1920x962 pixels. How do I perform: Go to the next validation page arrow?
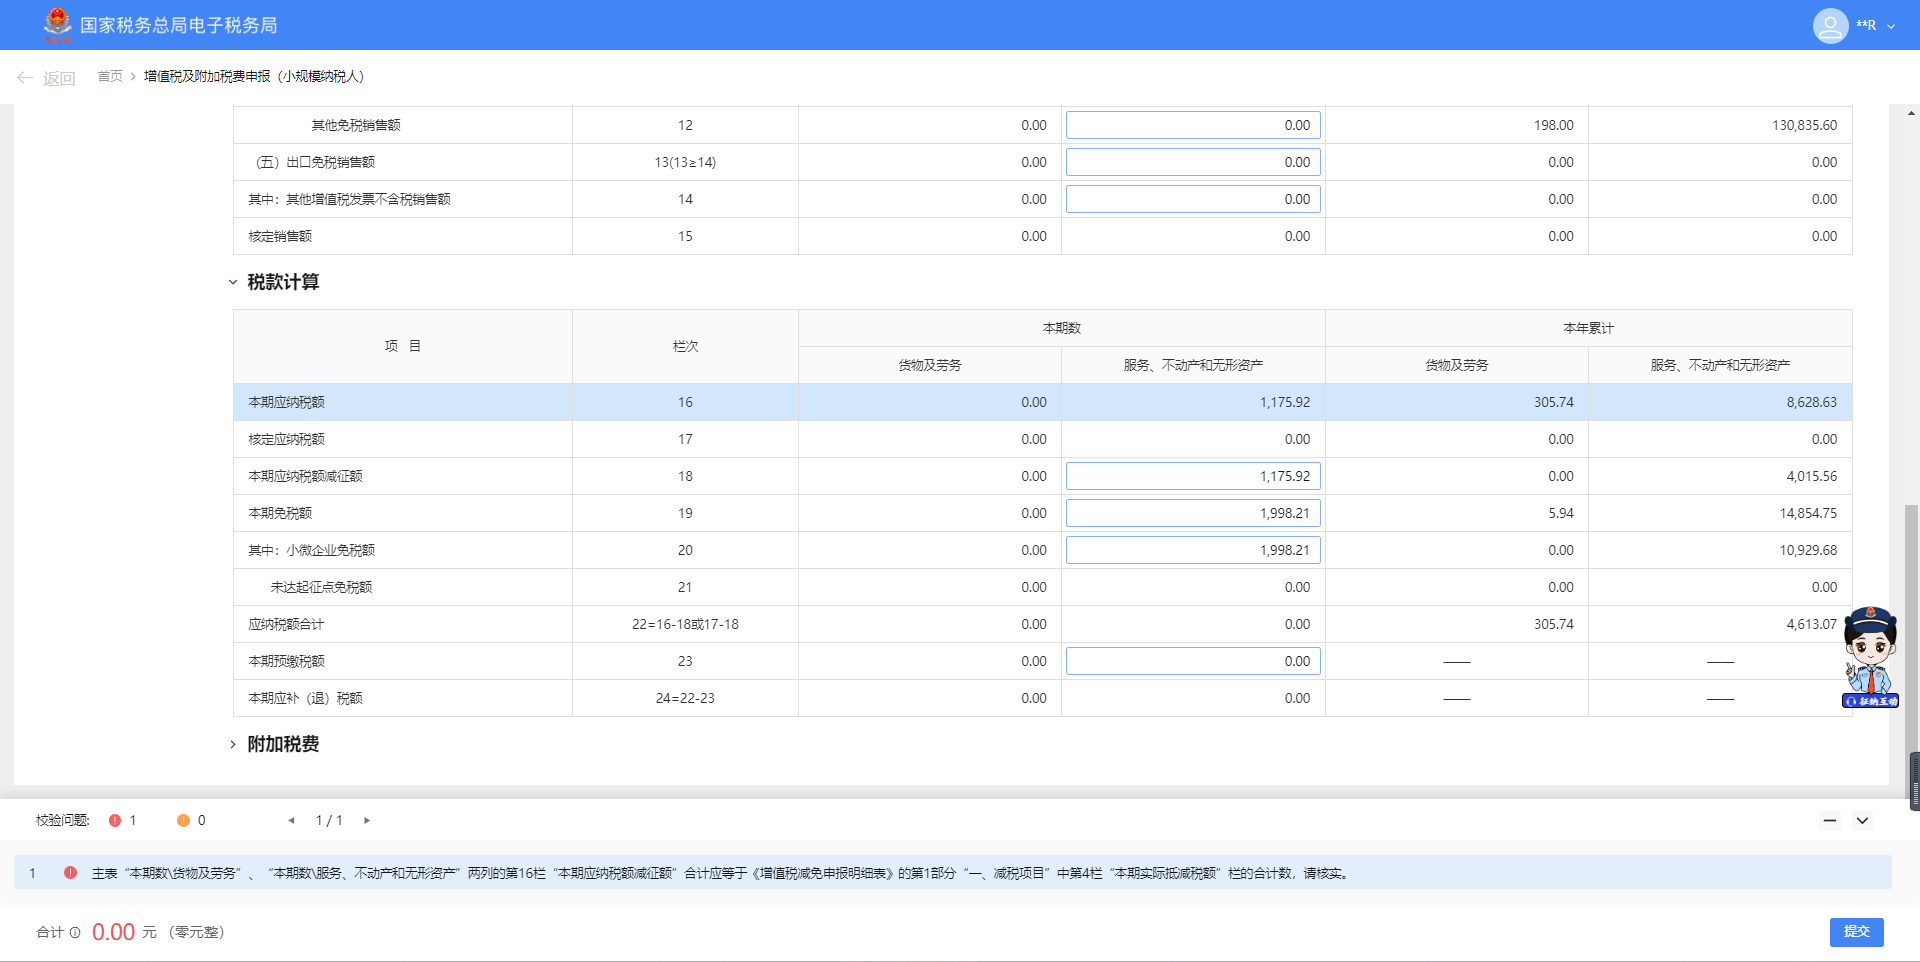tap(367, 820)
